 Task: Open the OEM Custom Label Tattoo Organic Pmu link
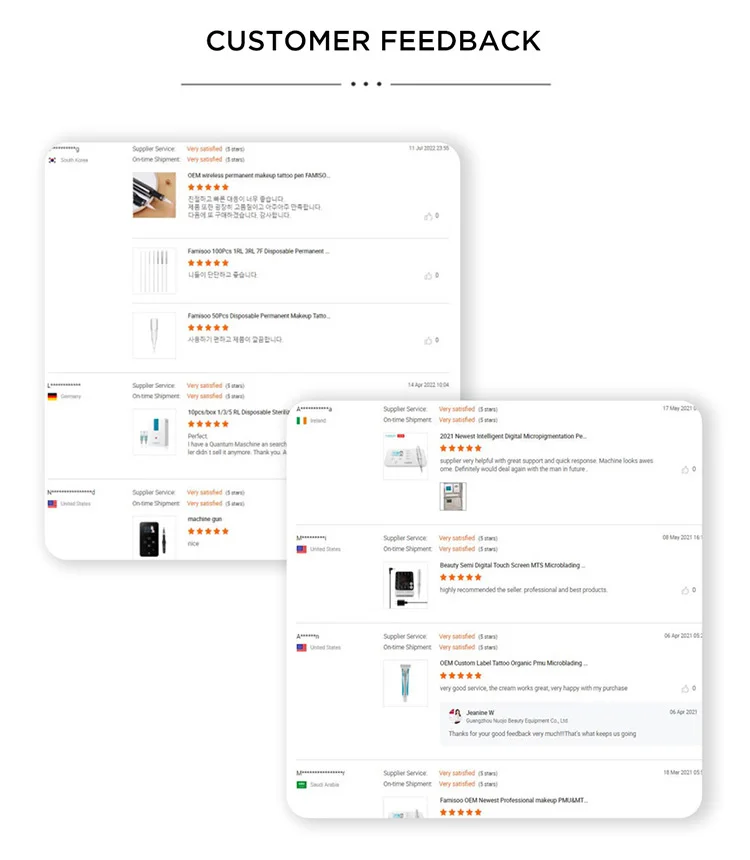[x=514, y=664]
